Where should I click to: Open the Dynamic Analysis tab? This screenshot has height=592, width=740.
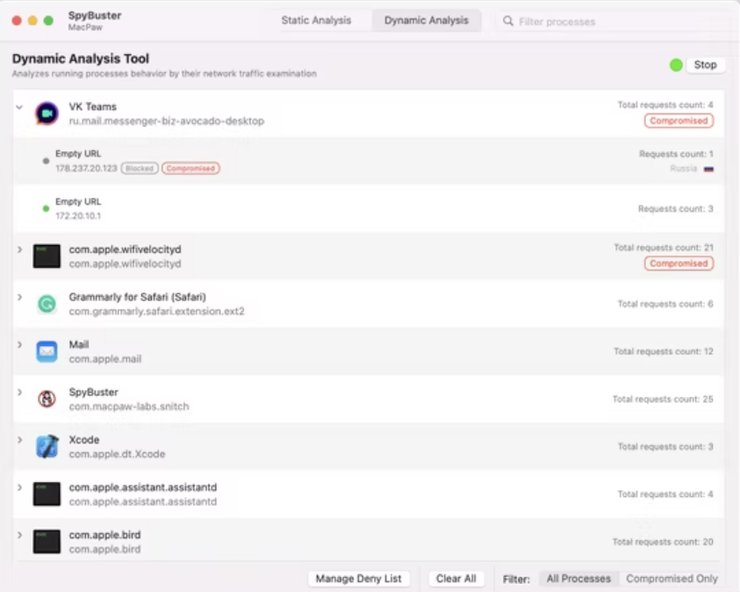click(426, 20)
